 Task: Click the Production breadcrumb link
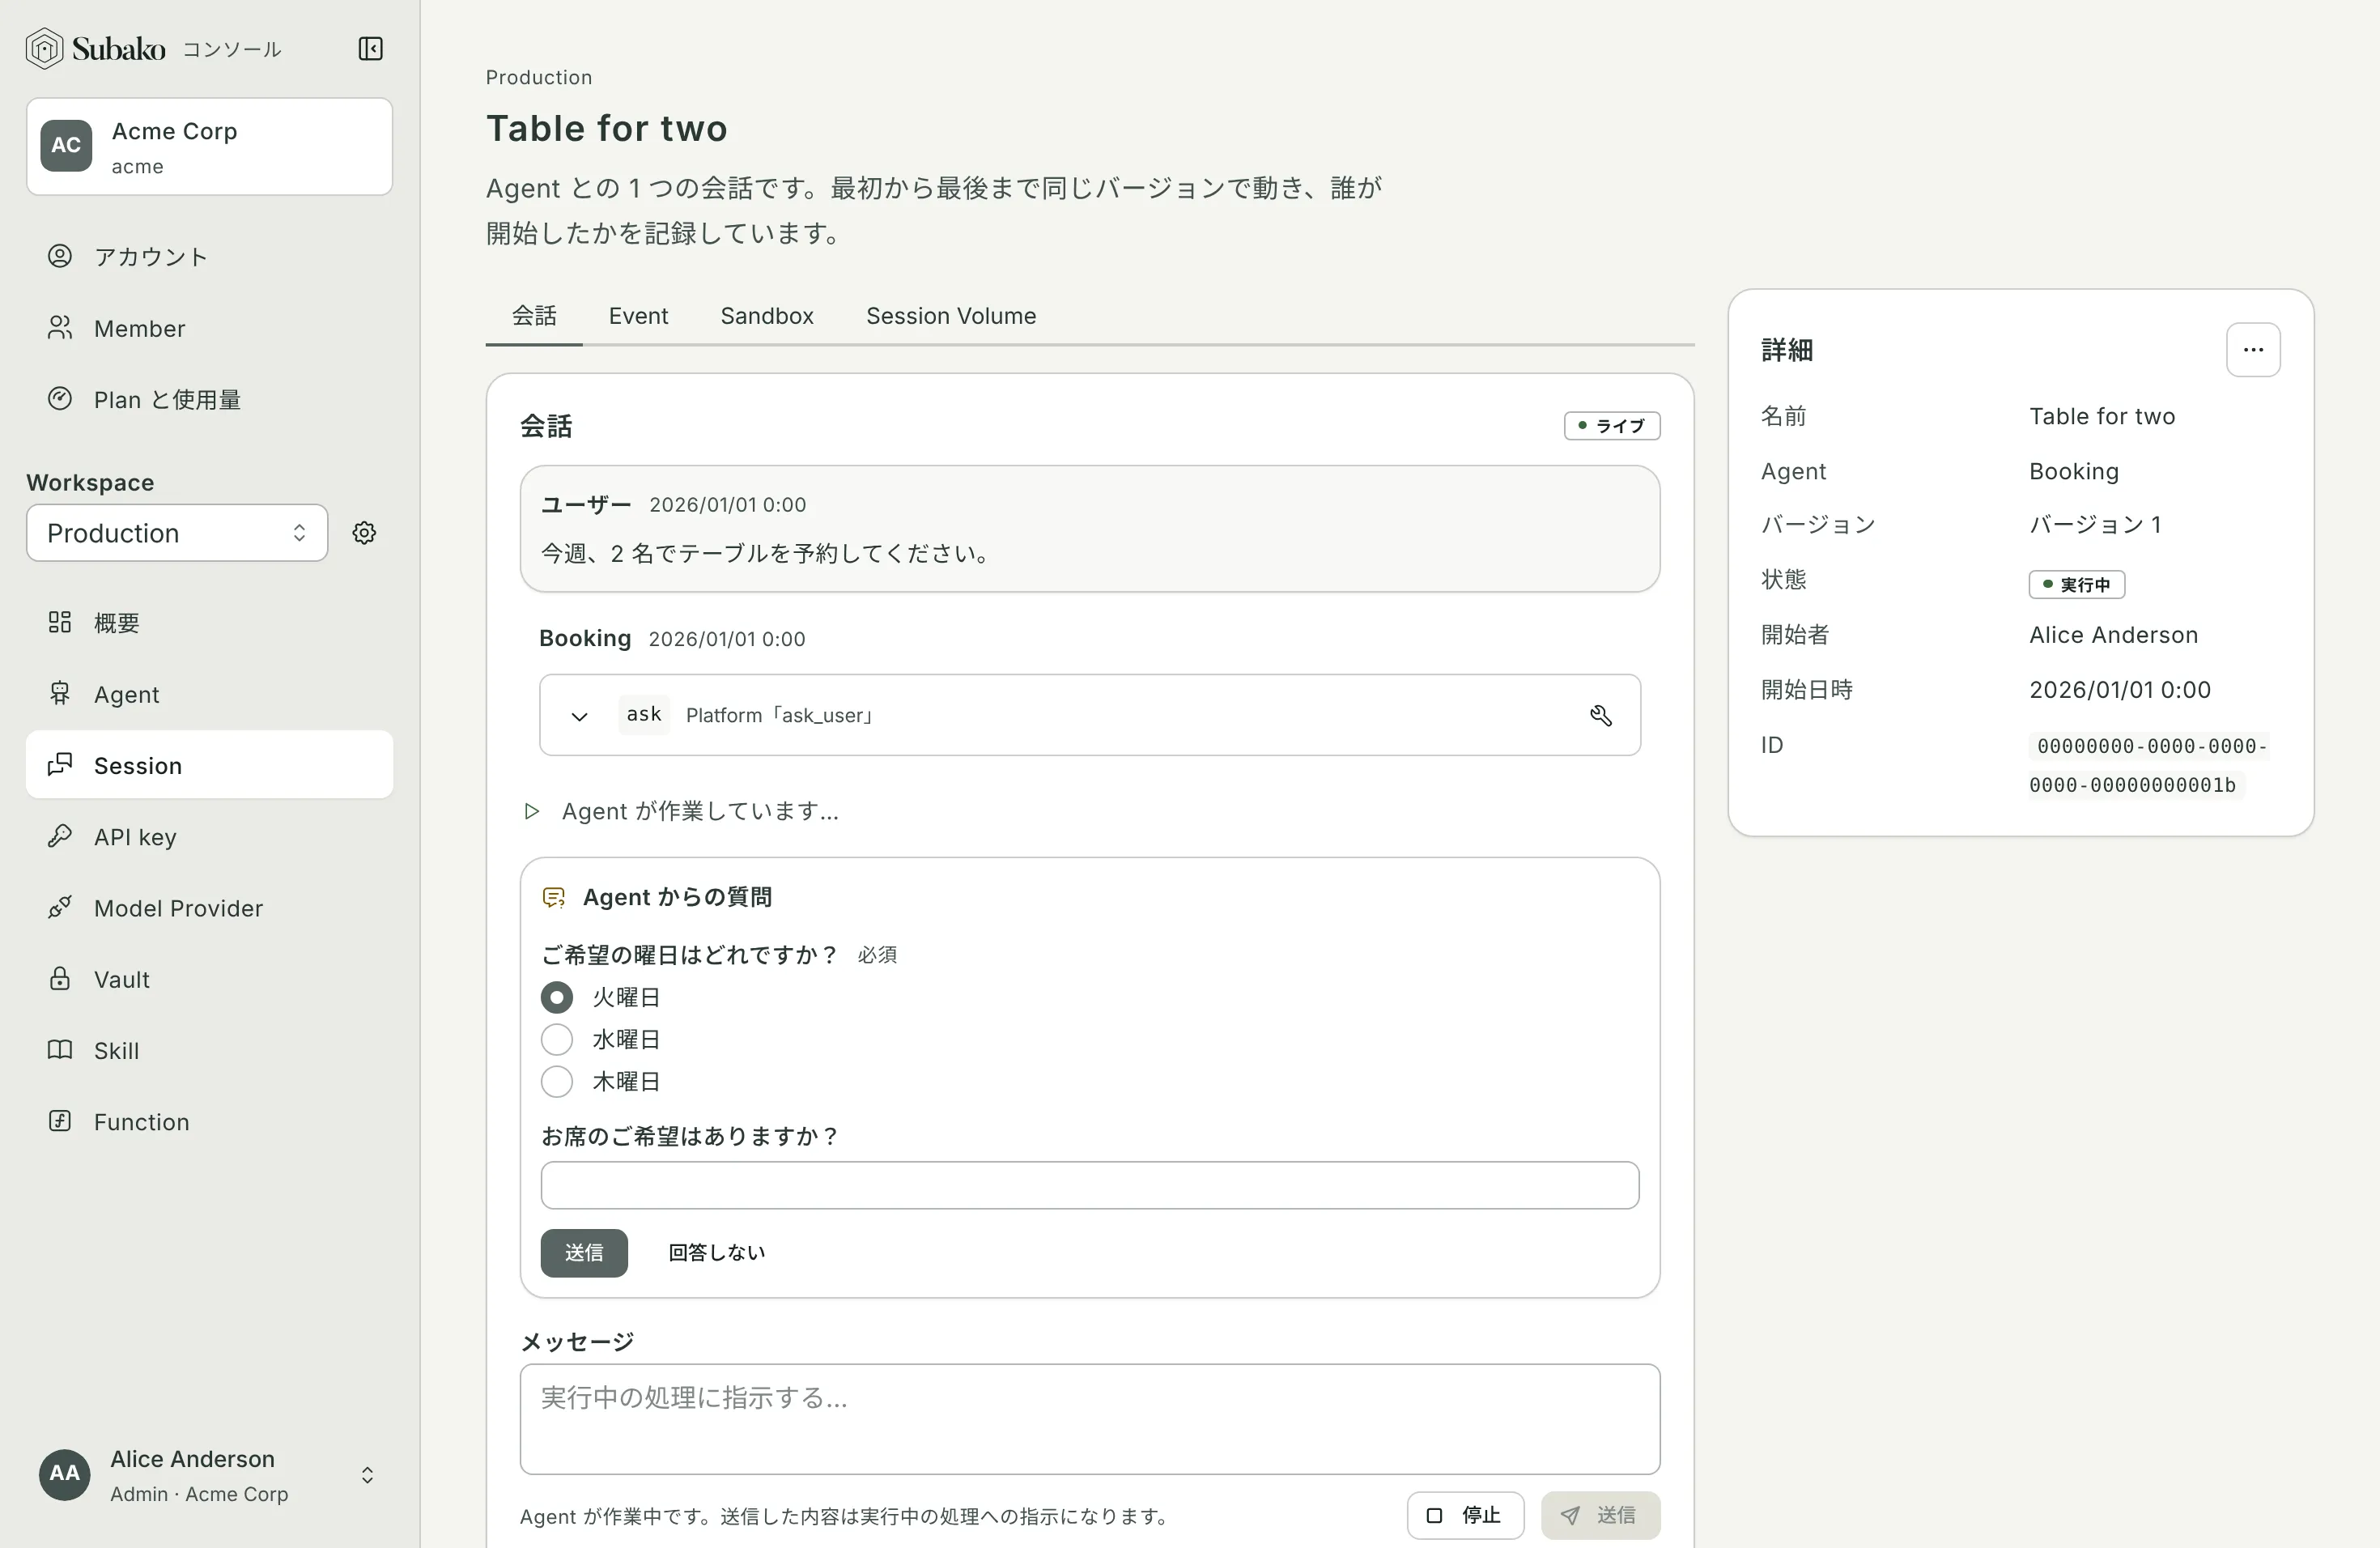[x=539, y=77]
